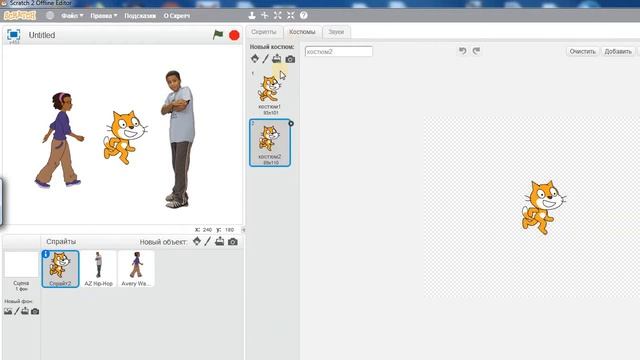Click the costume name field костюм2
The height and width of the screenshot is (360, 640).
pyautogui.click(x=339, y=52)
